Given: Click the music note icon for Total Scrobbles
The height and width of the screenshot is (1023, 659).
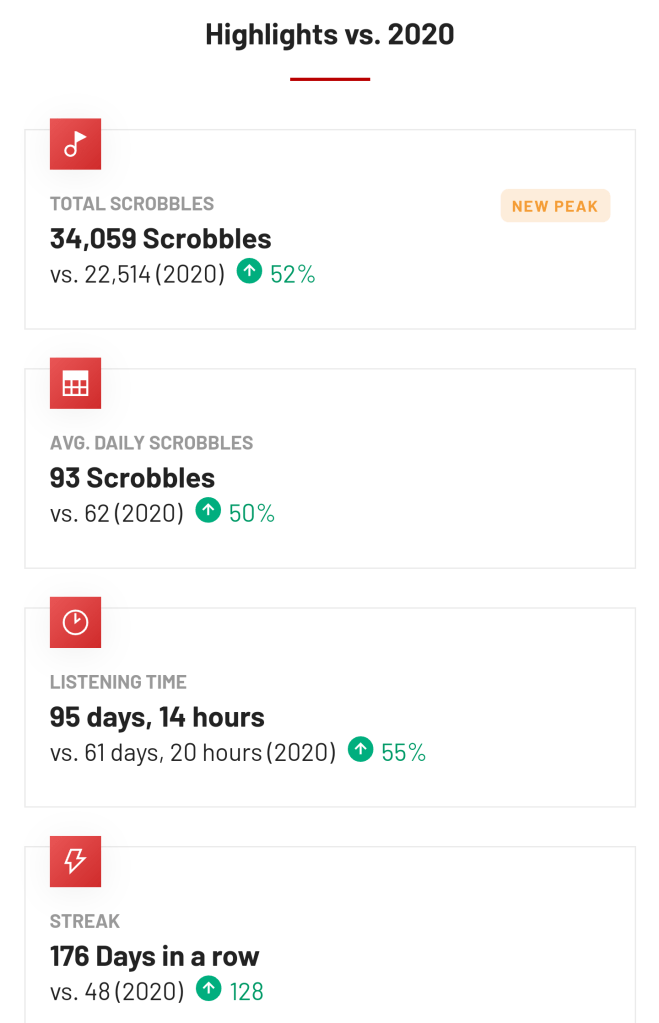Looking at the screenshot, I should 75,144.
